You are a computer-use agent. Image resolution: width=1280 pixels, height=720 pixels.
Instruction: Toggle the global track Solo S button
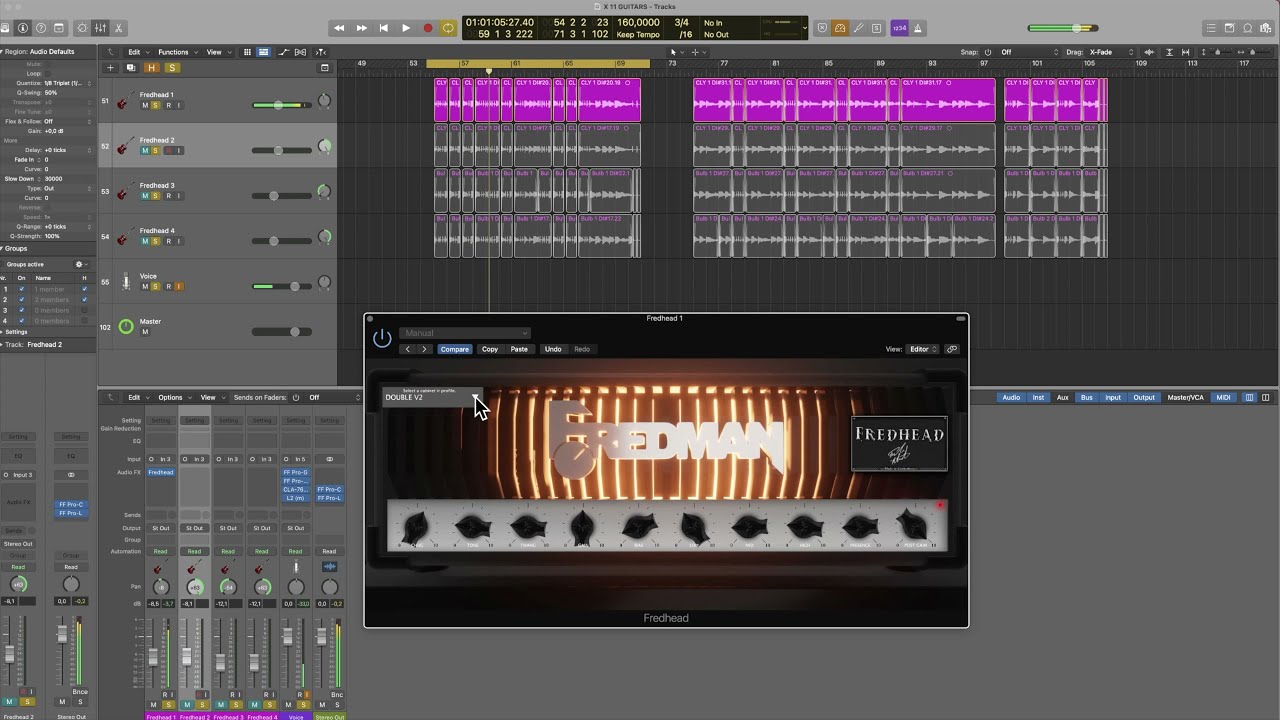[x=172, y=68]
